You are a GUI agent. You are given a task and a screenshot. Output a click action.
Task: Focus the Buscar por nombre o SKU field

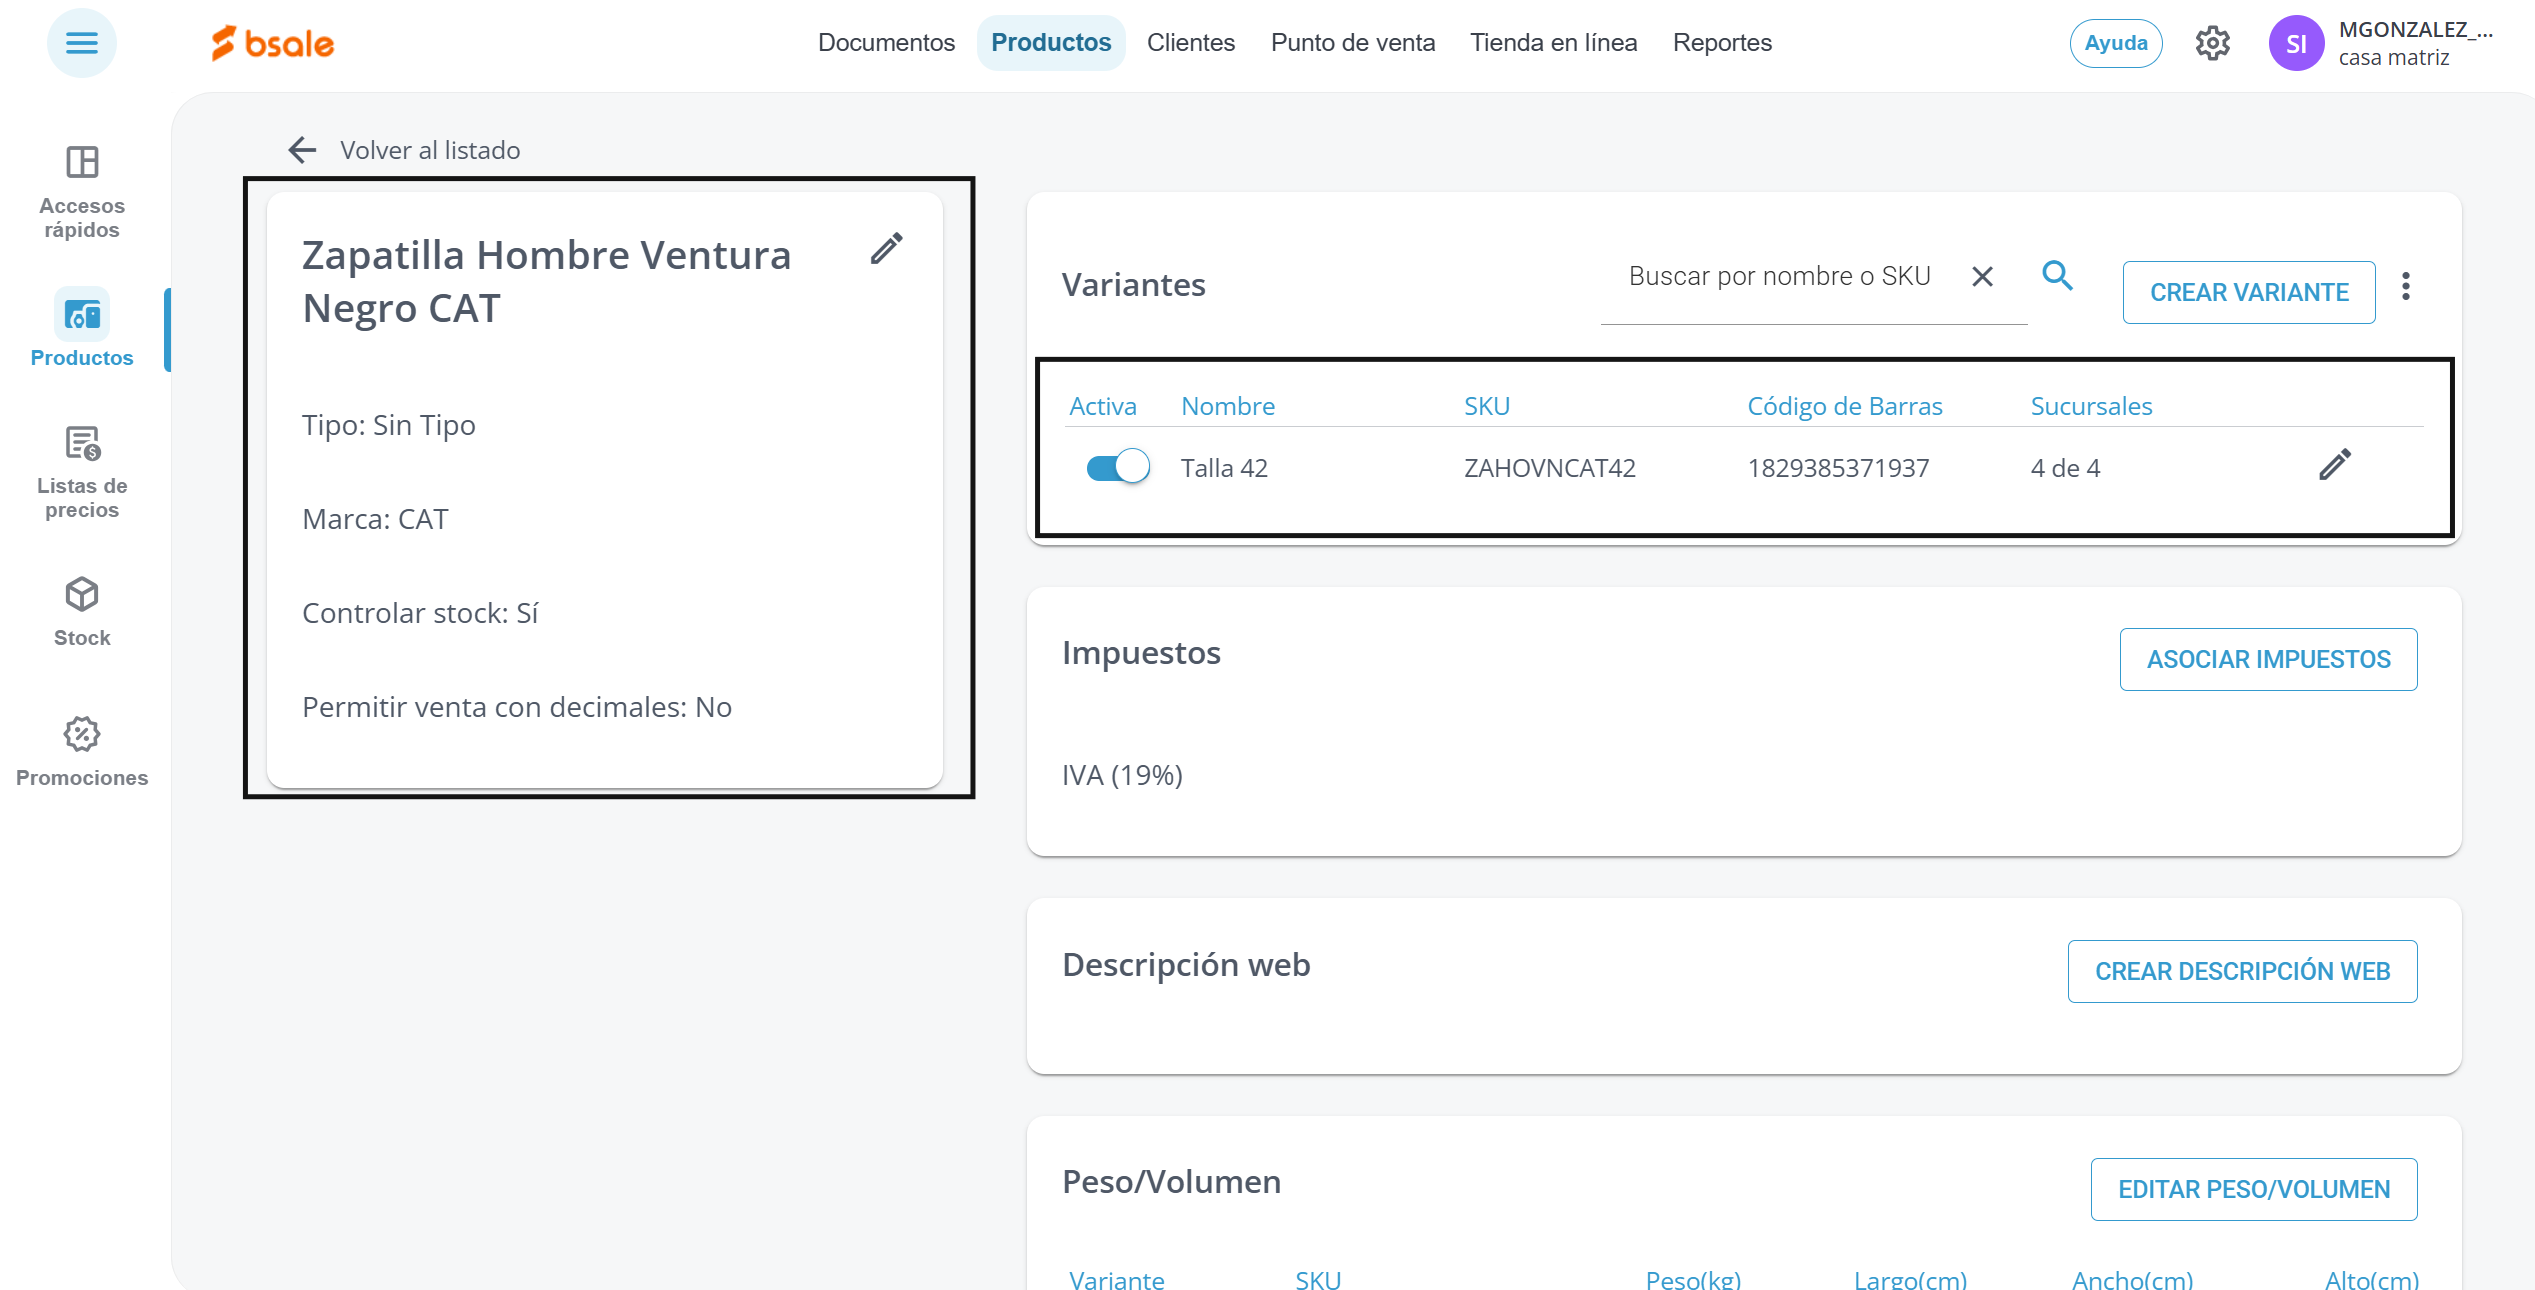click(x=1779, y=277)
